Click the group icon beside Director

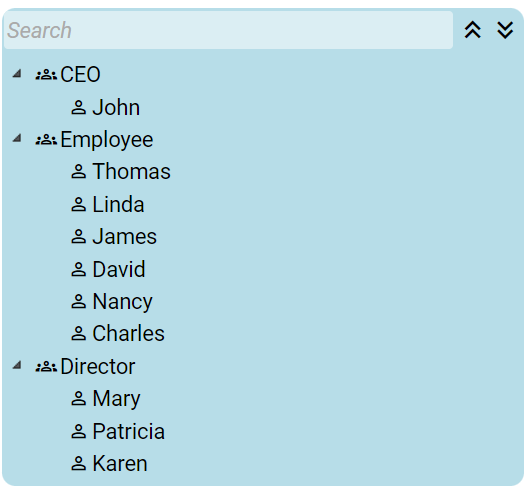pyautogui.click(x=46, y=366)
